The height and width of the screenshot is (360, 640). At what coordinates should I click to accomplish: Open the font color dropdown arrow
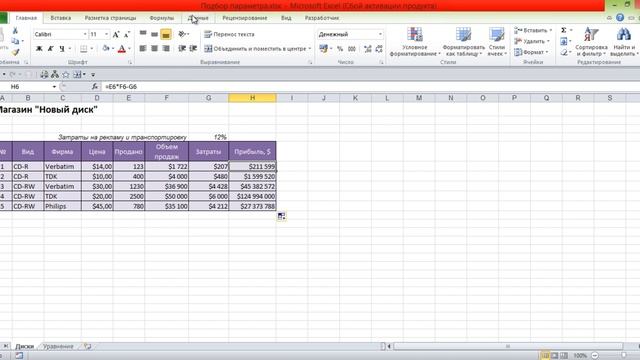coord(129,49)
